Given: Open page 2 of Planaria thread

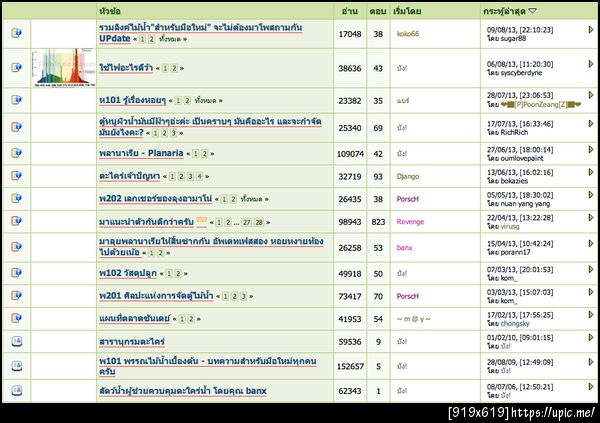Looking at the screenshot, I should (205, 154).
